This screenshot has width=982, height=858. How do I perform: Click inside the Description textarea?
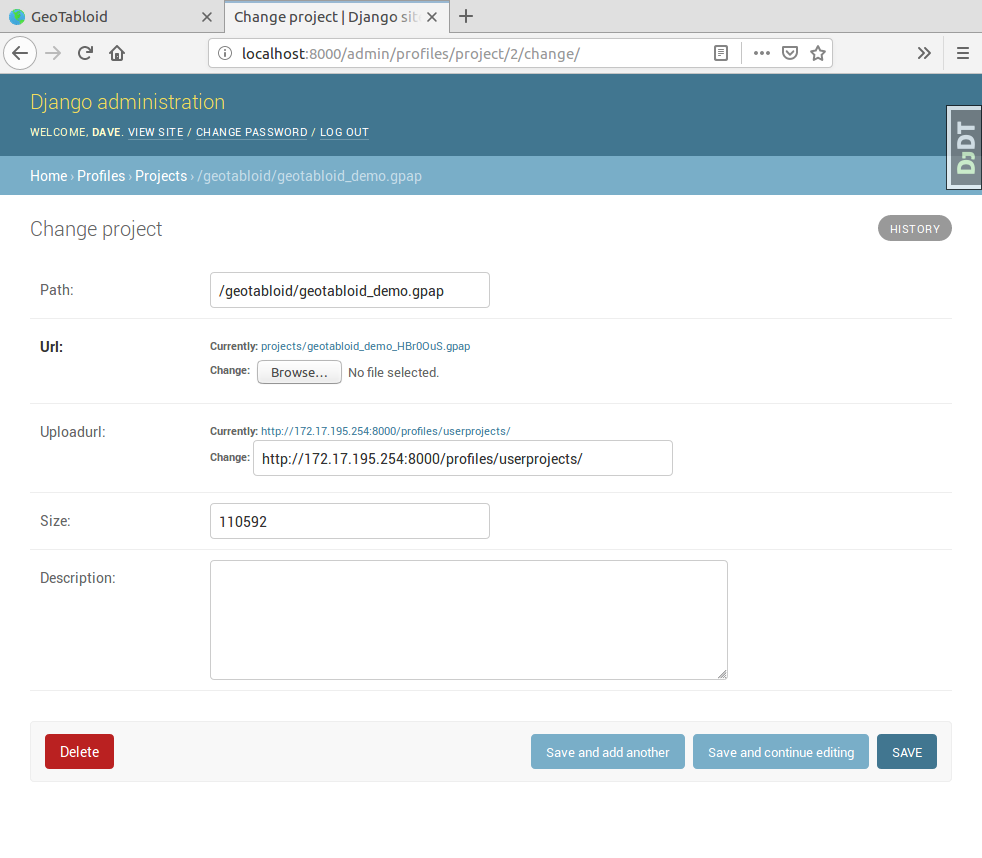pos(468,620)
